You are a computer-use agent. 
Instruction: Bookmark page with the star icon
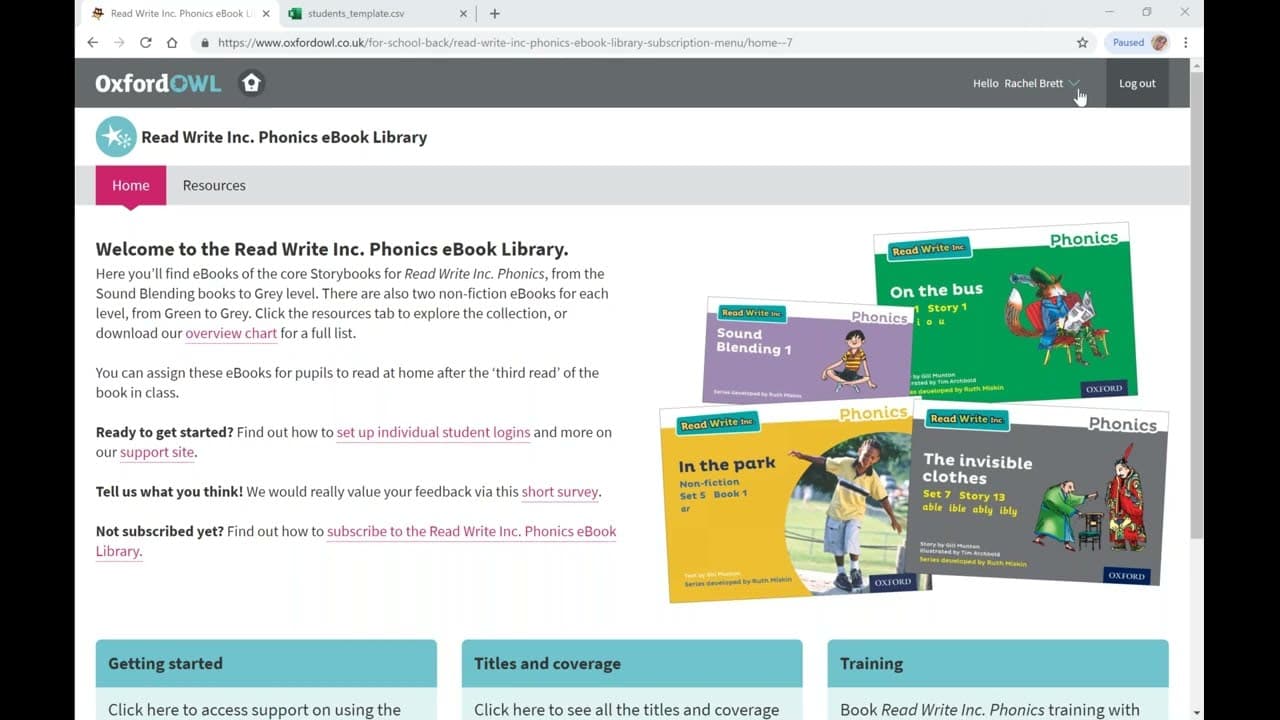[x=1082, y=42]
